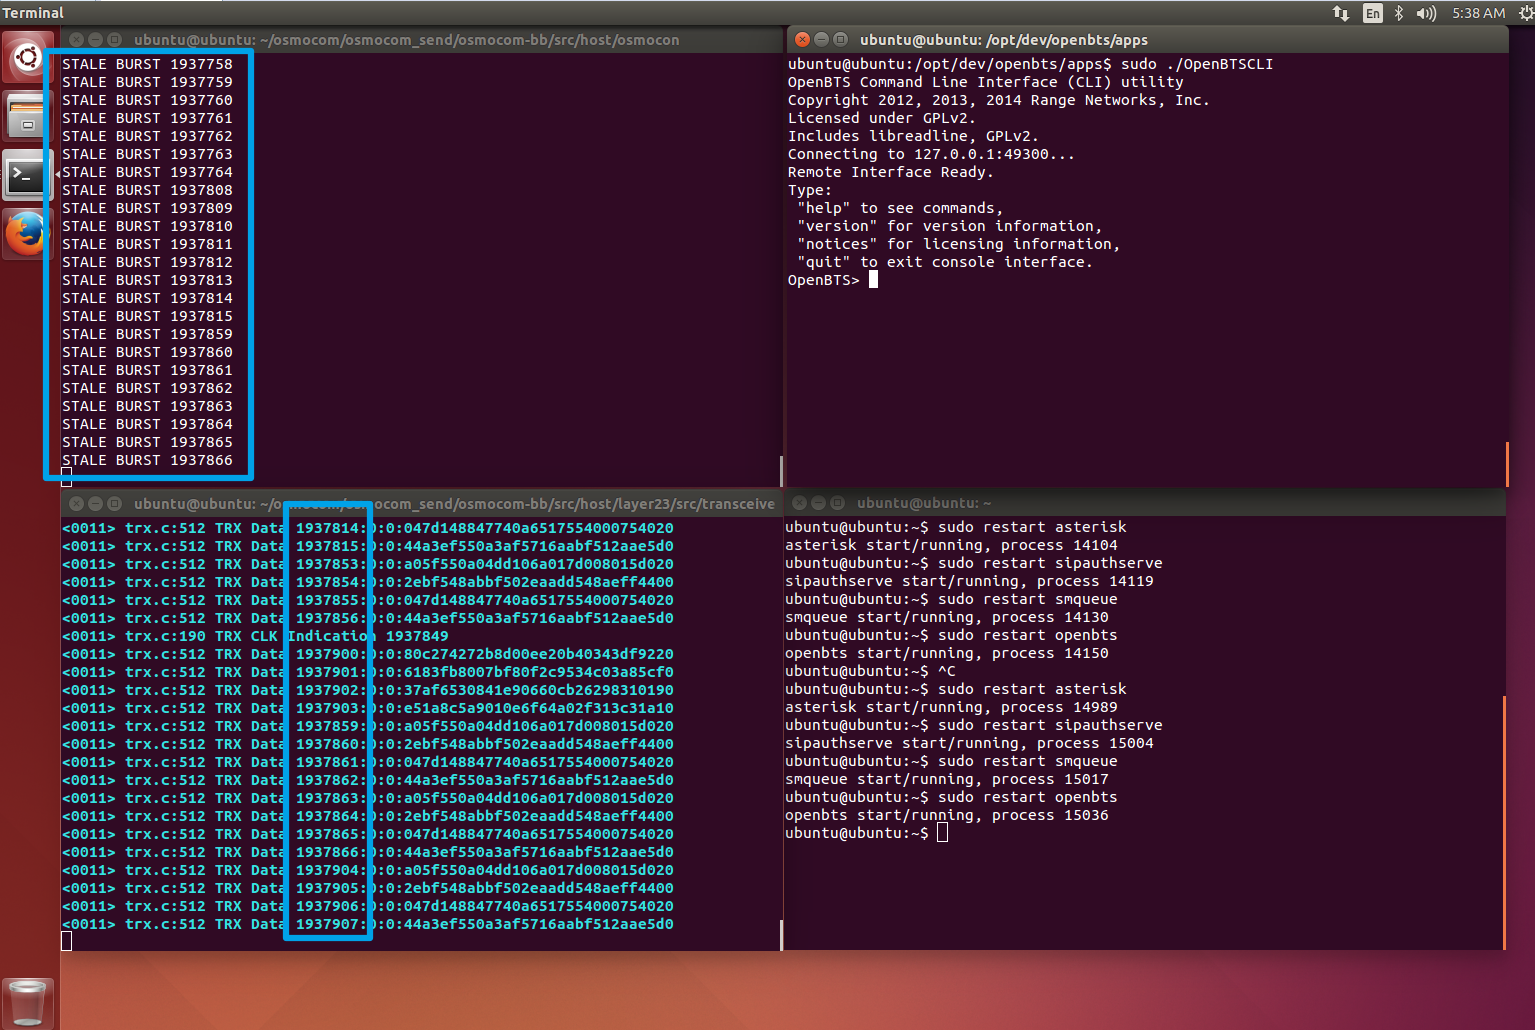1535x1030 pixels.
Task: Click 'openbts start/running, process 15036' line
Action: click(x=946, y=815)
